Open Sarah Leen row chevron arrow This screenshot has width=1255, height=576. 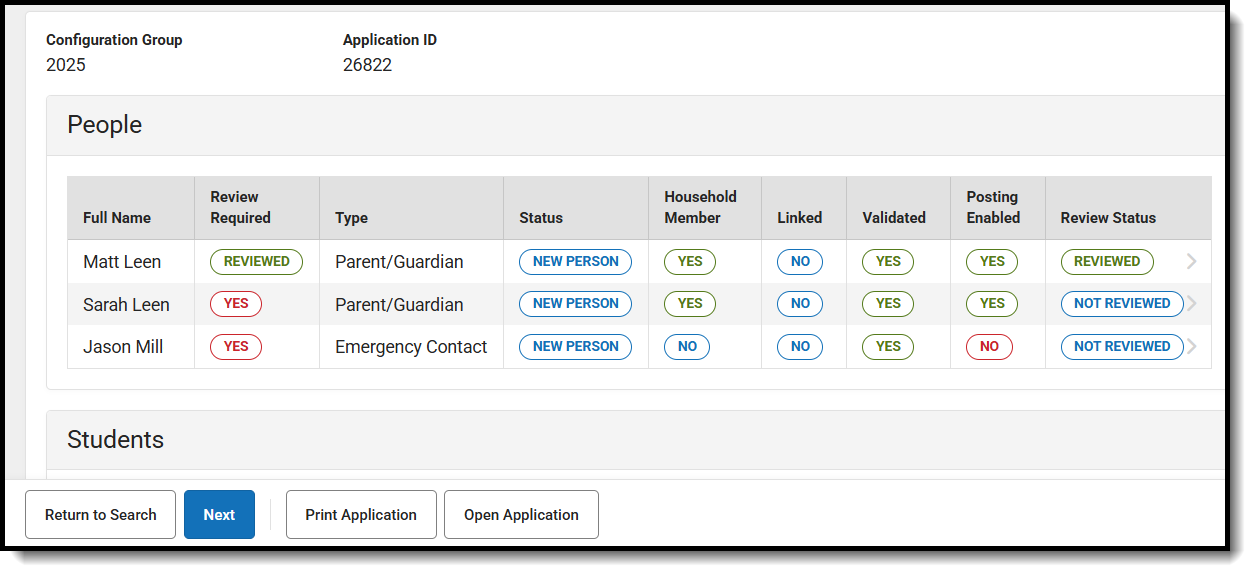point(1191,304)
